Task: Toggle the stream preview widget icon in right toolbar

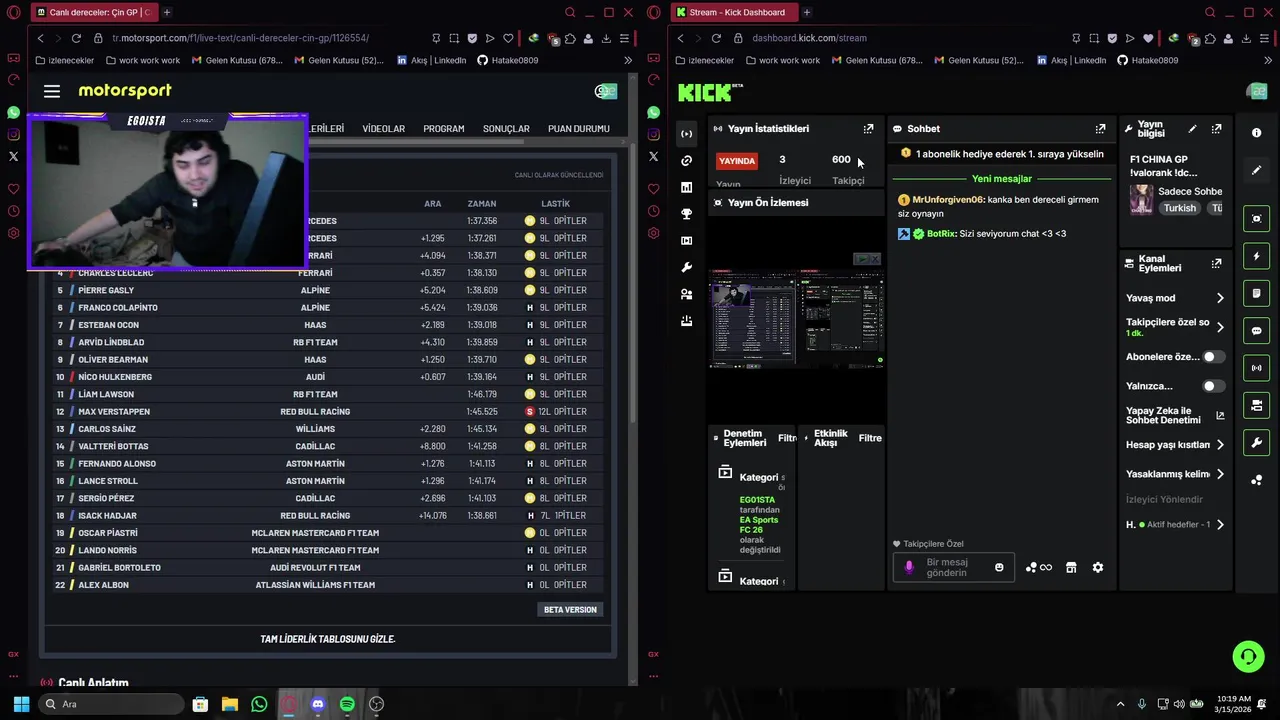Action: [1257, 219]
